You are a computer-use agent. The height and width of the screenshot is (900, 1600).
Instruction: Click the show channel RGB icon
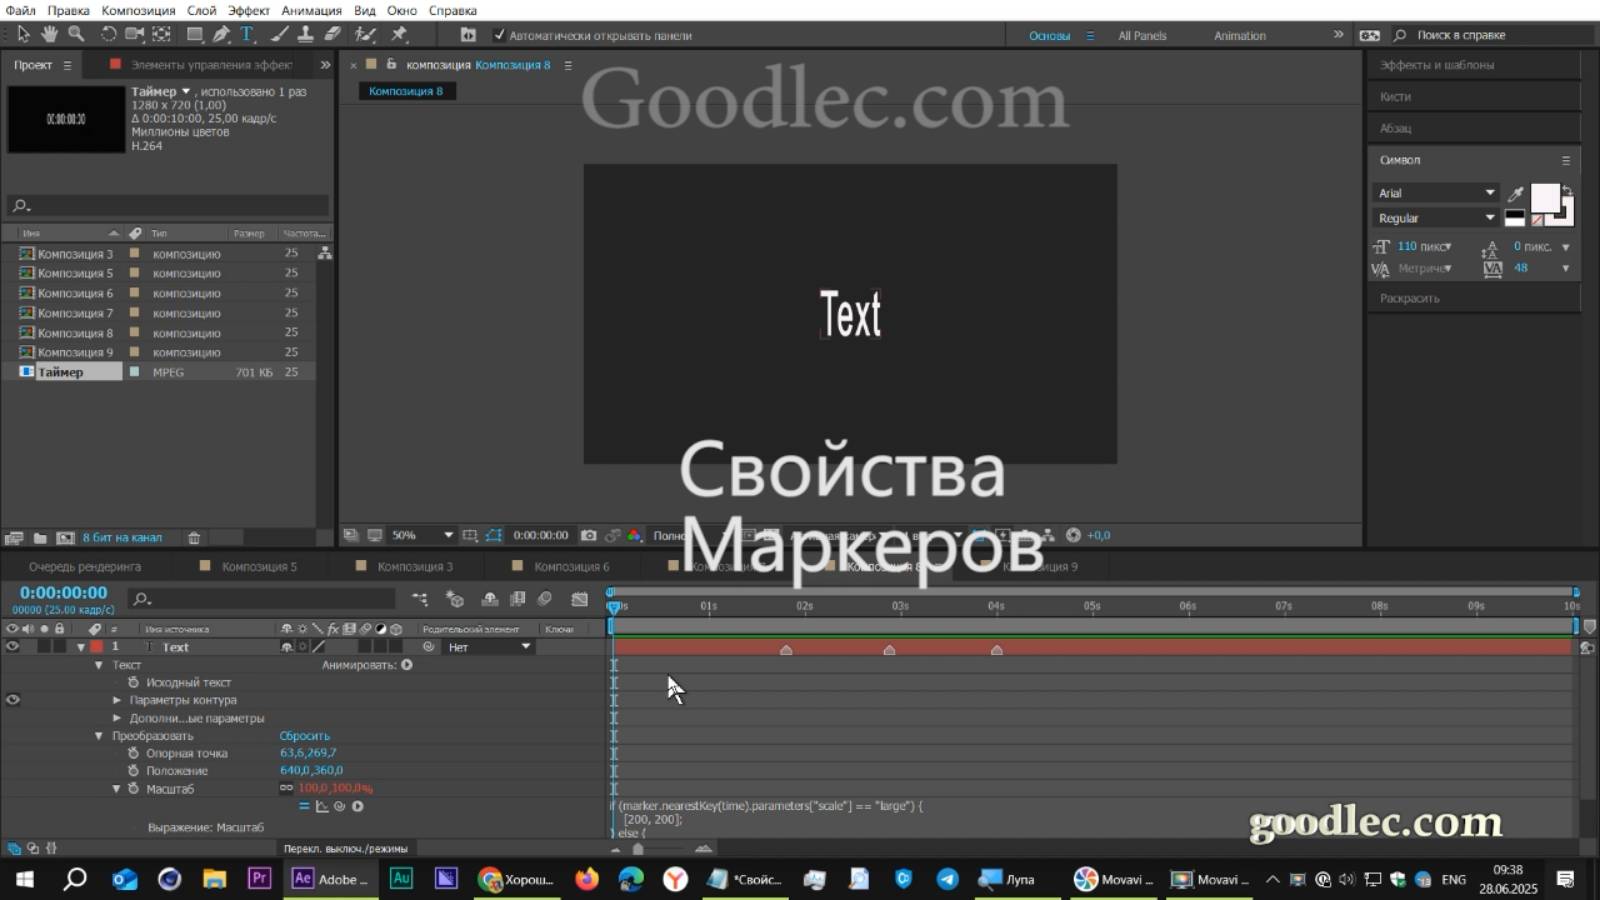(x=634, y=535)
